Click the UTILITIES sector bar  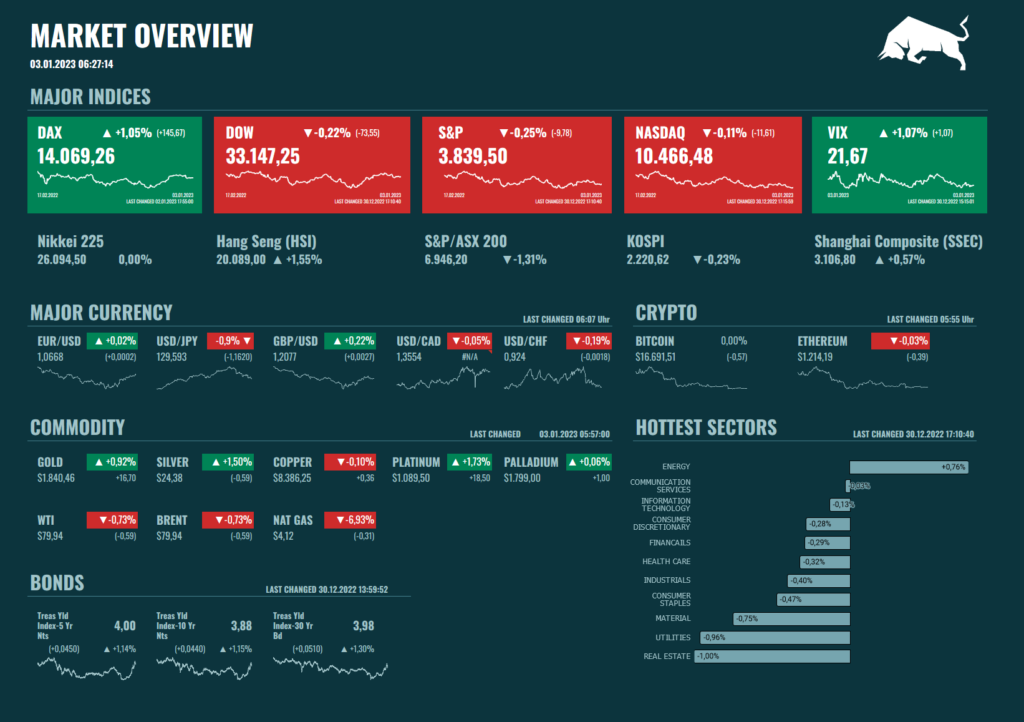tap(775, 637)
